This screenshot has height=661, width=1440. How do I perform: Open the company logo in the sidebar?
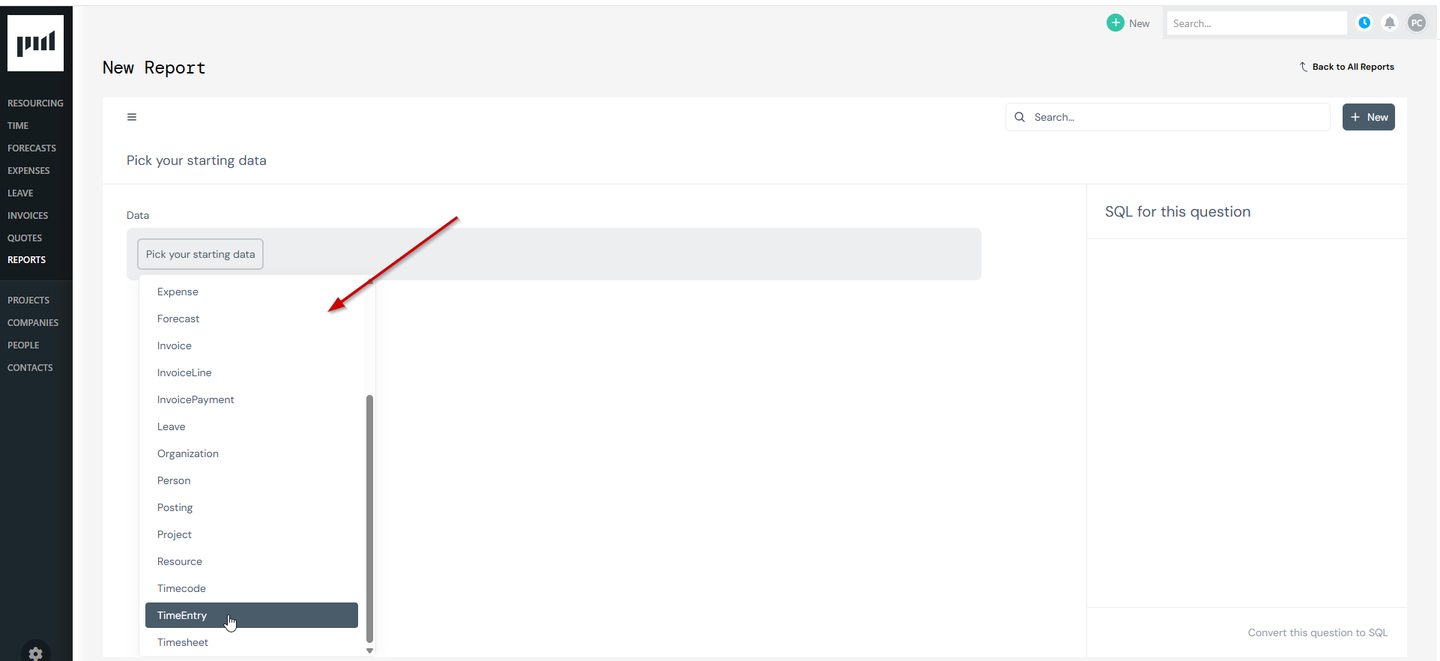(x=35, y=42)
